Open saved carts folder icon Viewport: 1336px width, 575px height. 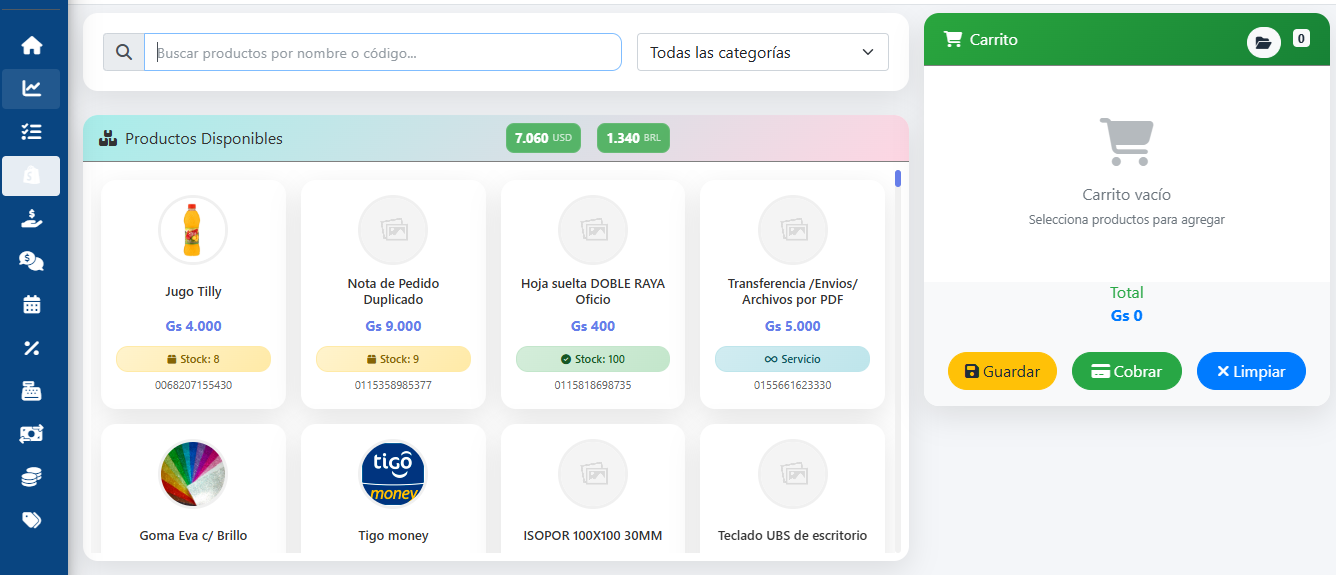click(x=1263, y=42)
